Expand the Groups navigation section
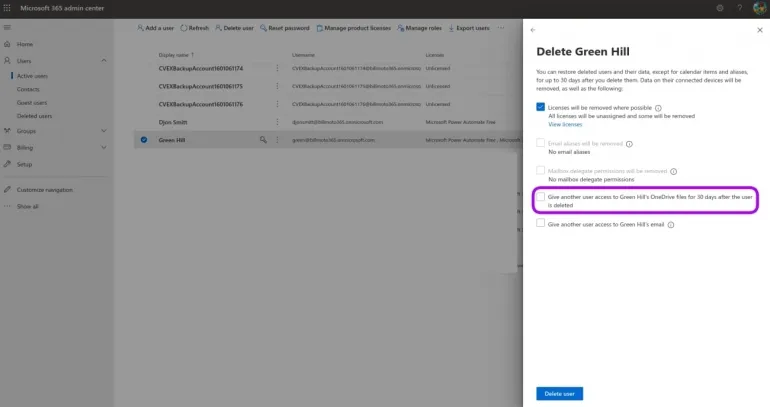The image size is (770, 407). coord(104,131)
